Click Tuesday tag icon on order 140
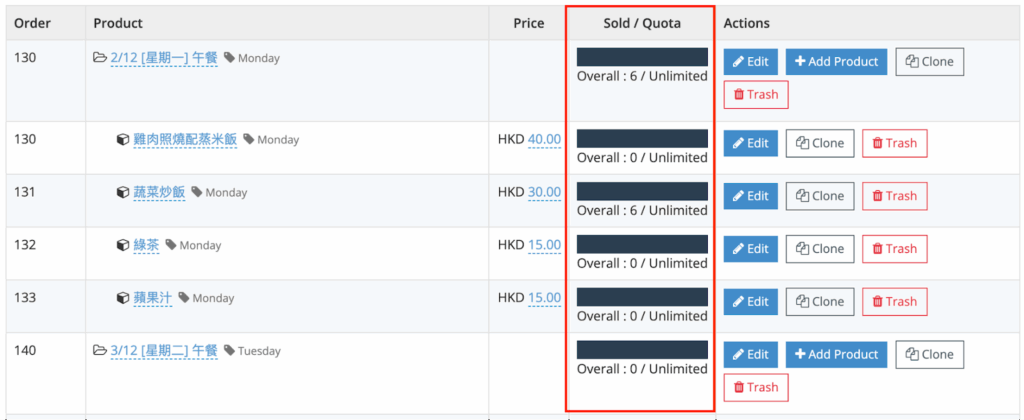The image size is (1024, 420). pyautogui.click(x=229, y=351)
